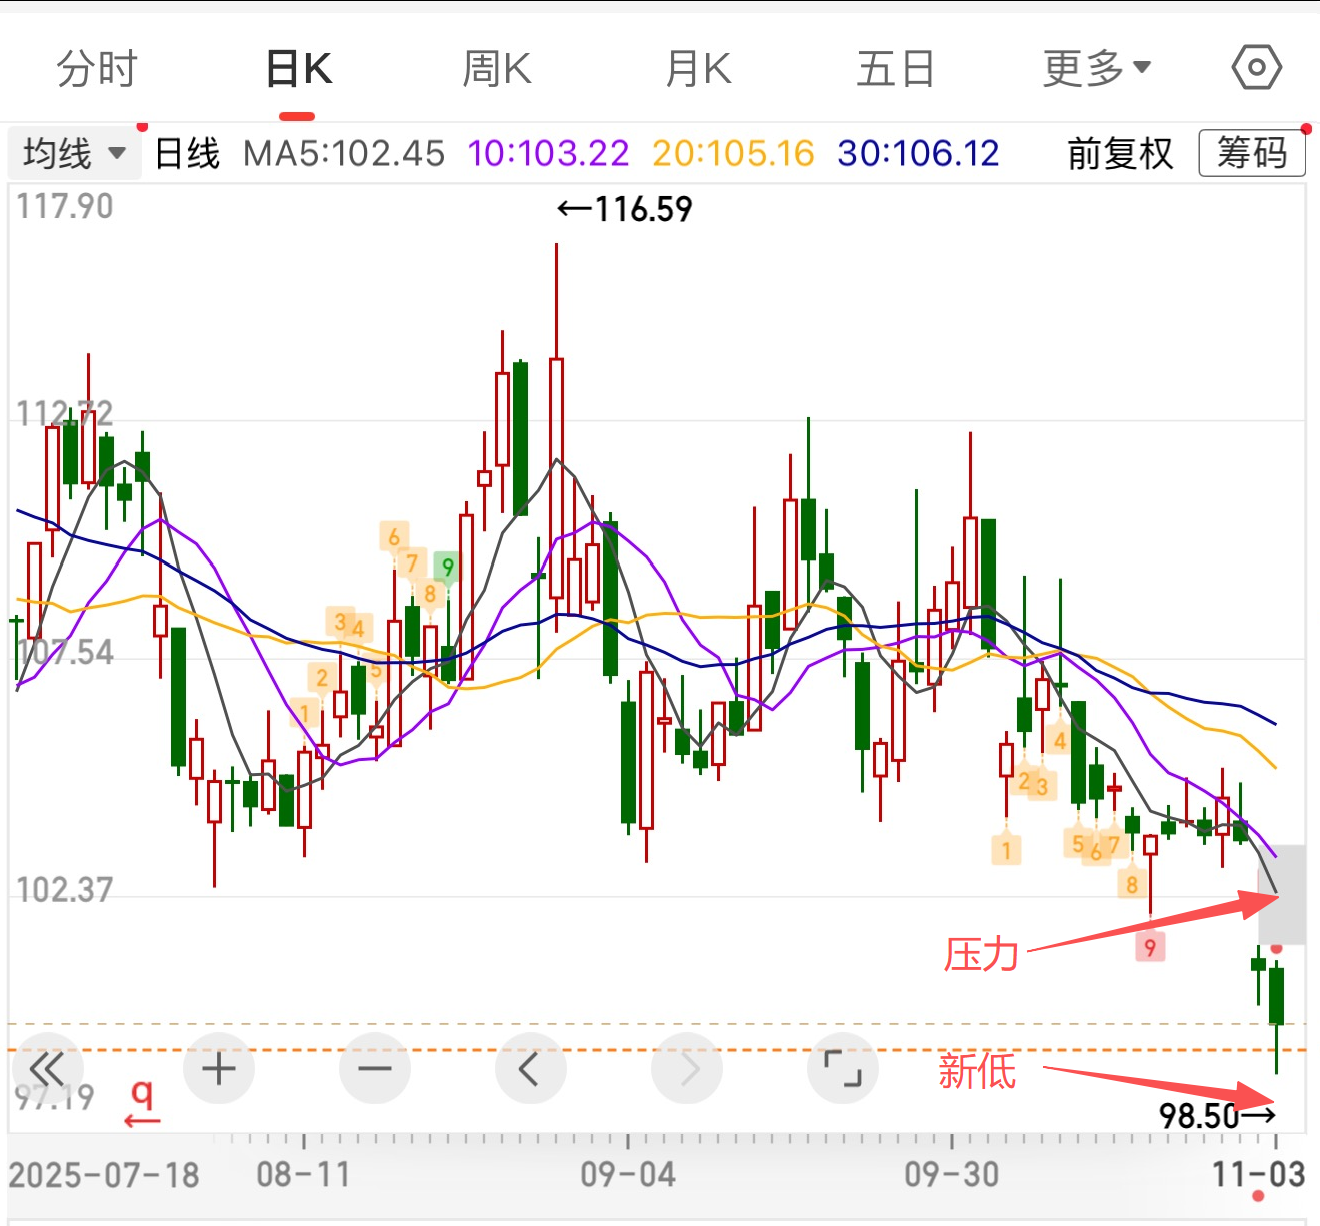Screen dimensions: 1320x1226
Task: Zoom out chart with minus button
Action: pos(375,1068)
